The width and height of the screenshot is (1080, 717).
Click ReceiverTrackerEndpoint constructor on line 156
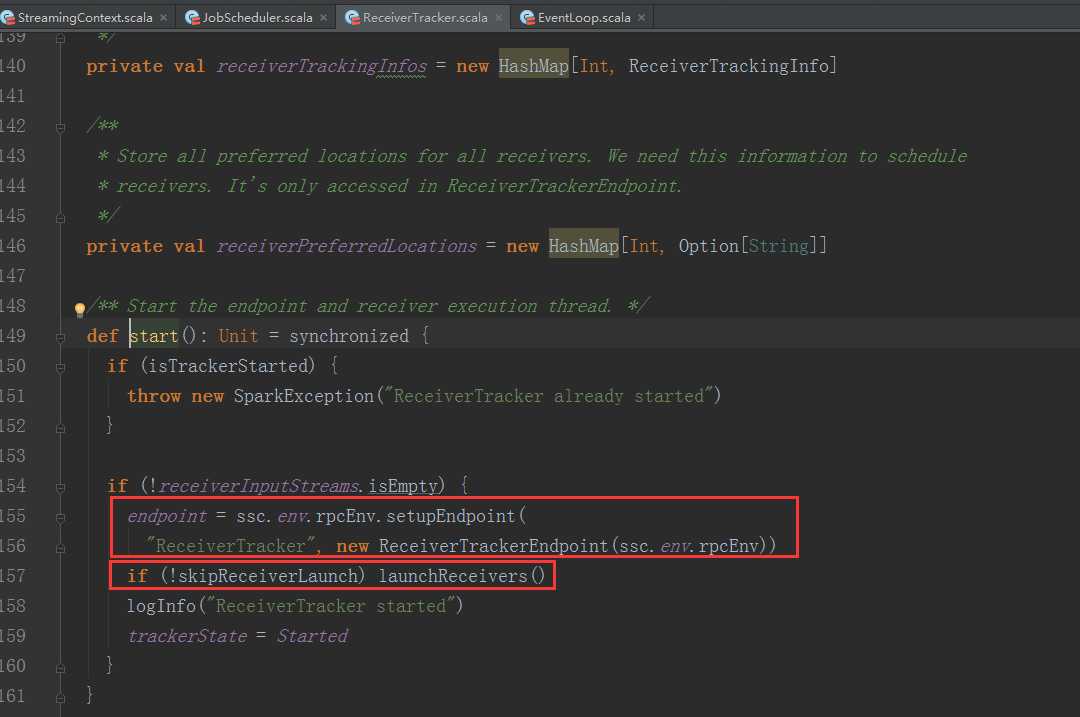tap(494, 546)
